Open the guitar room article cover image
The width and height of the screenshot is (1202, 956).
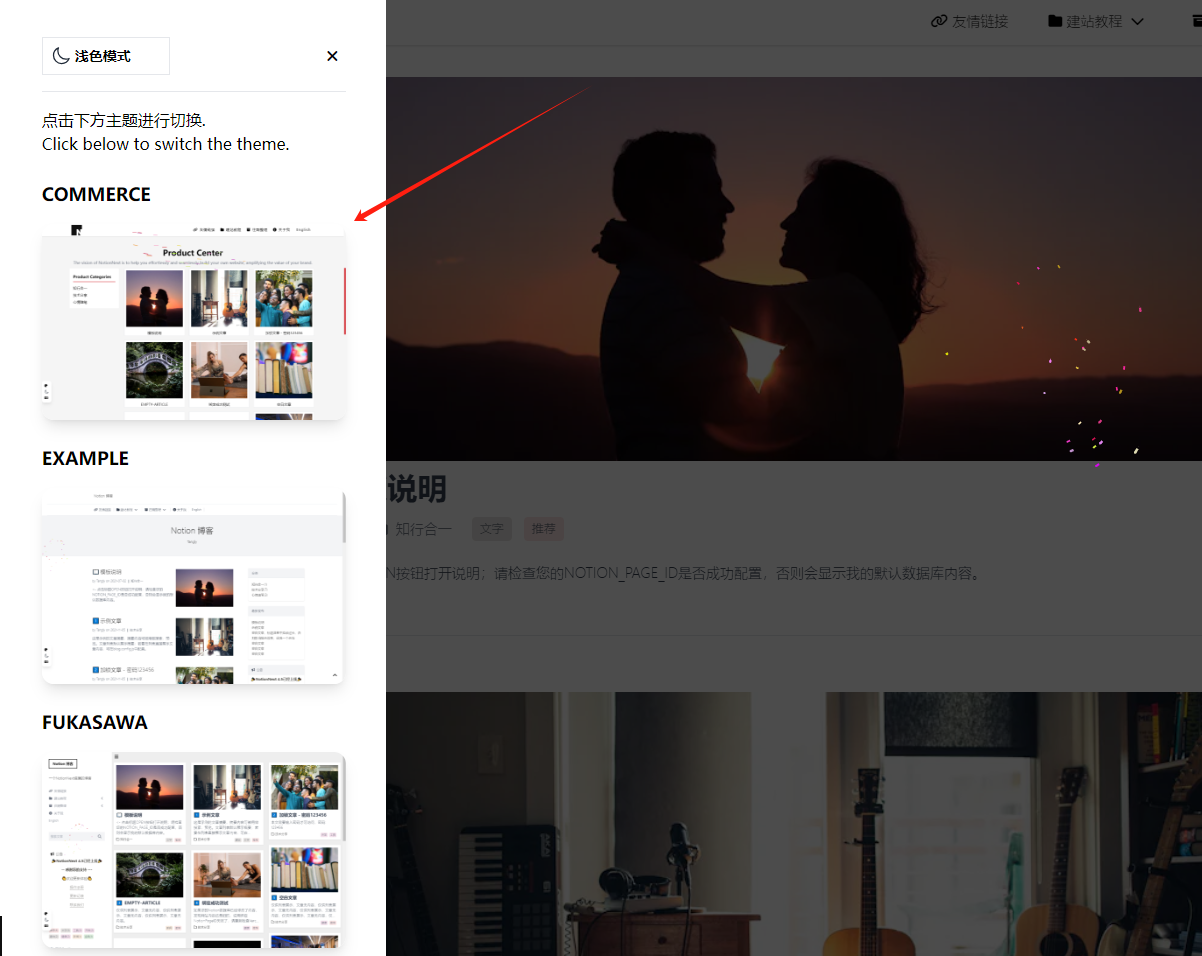794,824
